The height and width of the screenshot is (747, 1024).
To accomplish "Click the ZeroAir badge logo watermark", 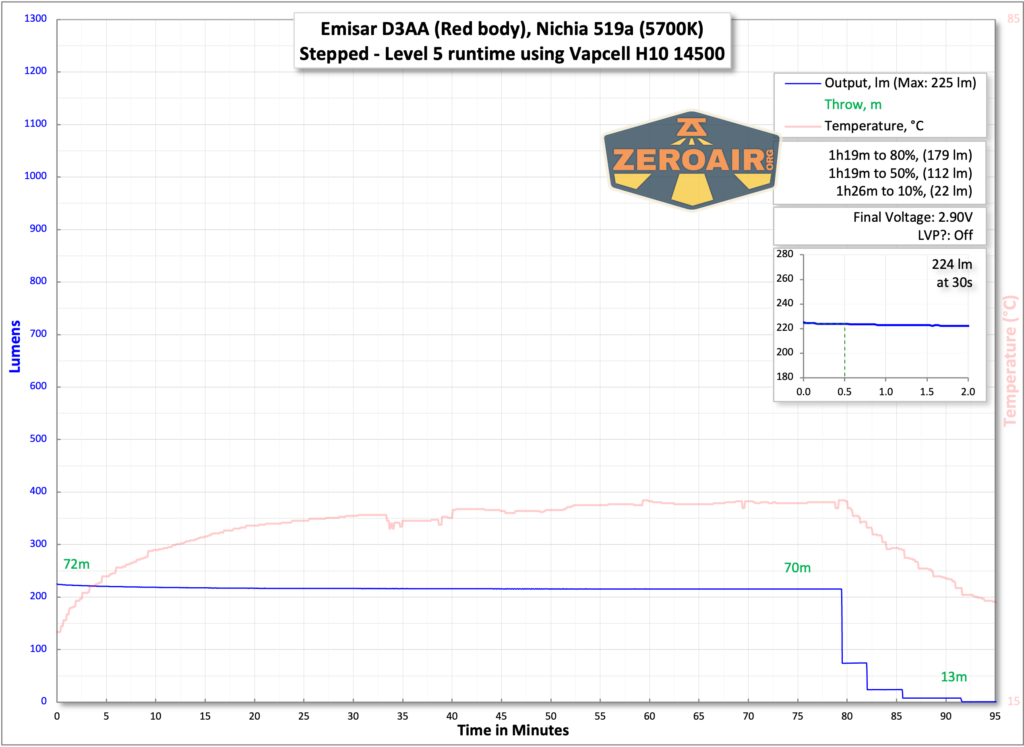I will (690, 160).
